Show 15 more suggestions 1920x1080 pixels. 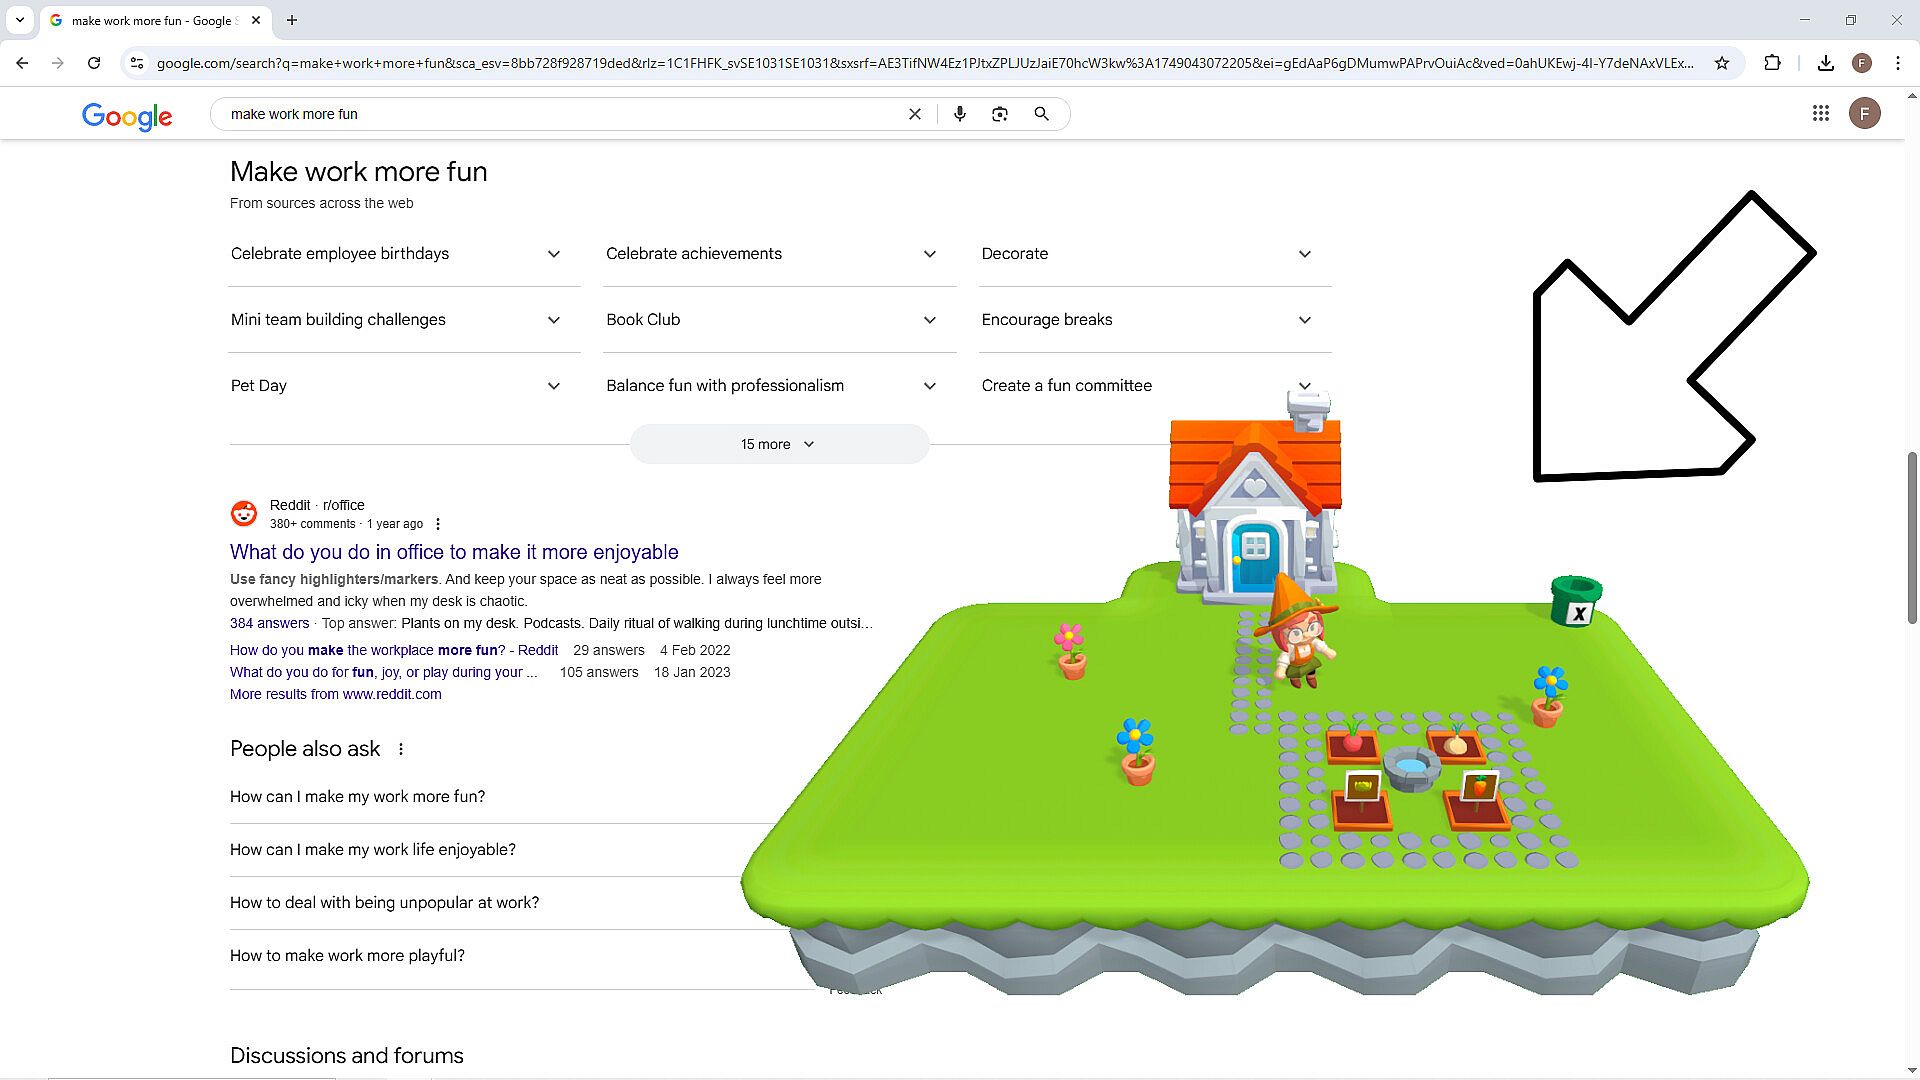(778, 444)
